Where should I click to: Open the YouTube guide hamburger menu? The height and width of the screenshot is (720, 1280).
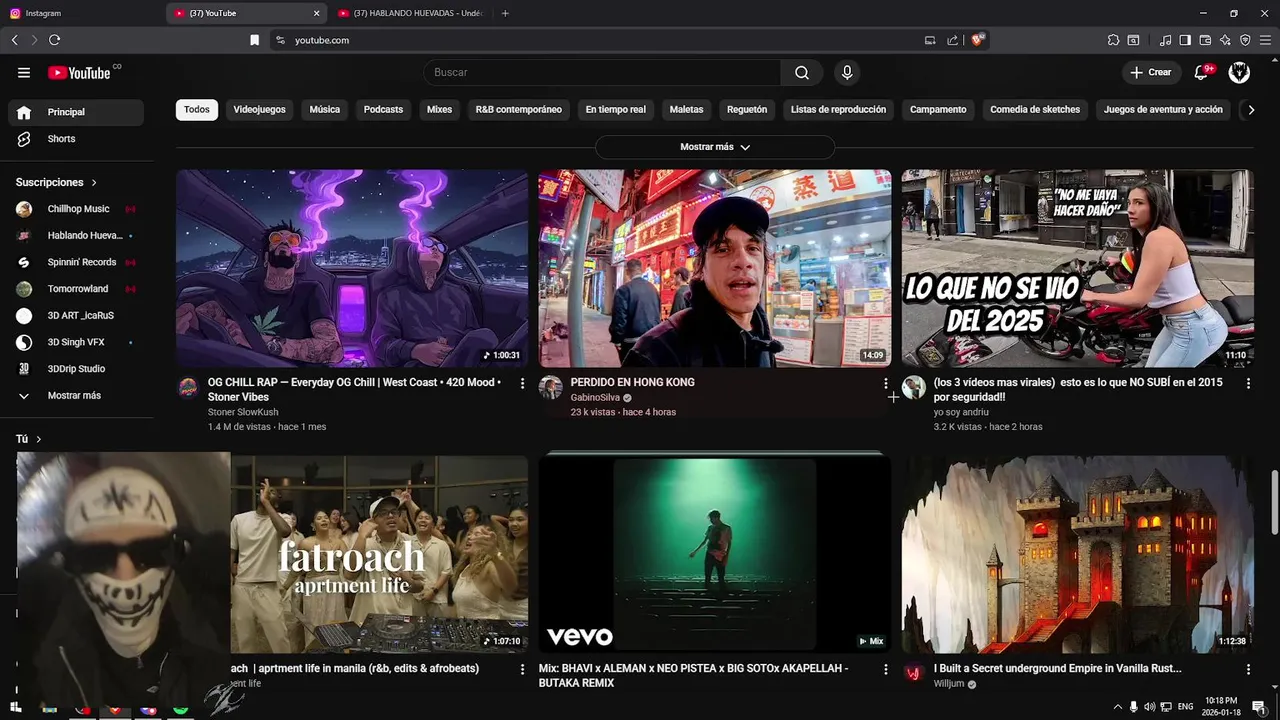[24, 72]
